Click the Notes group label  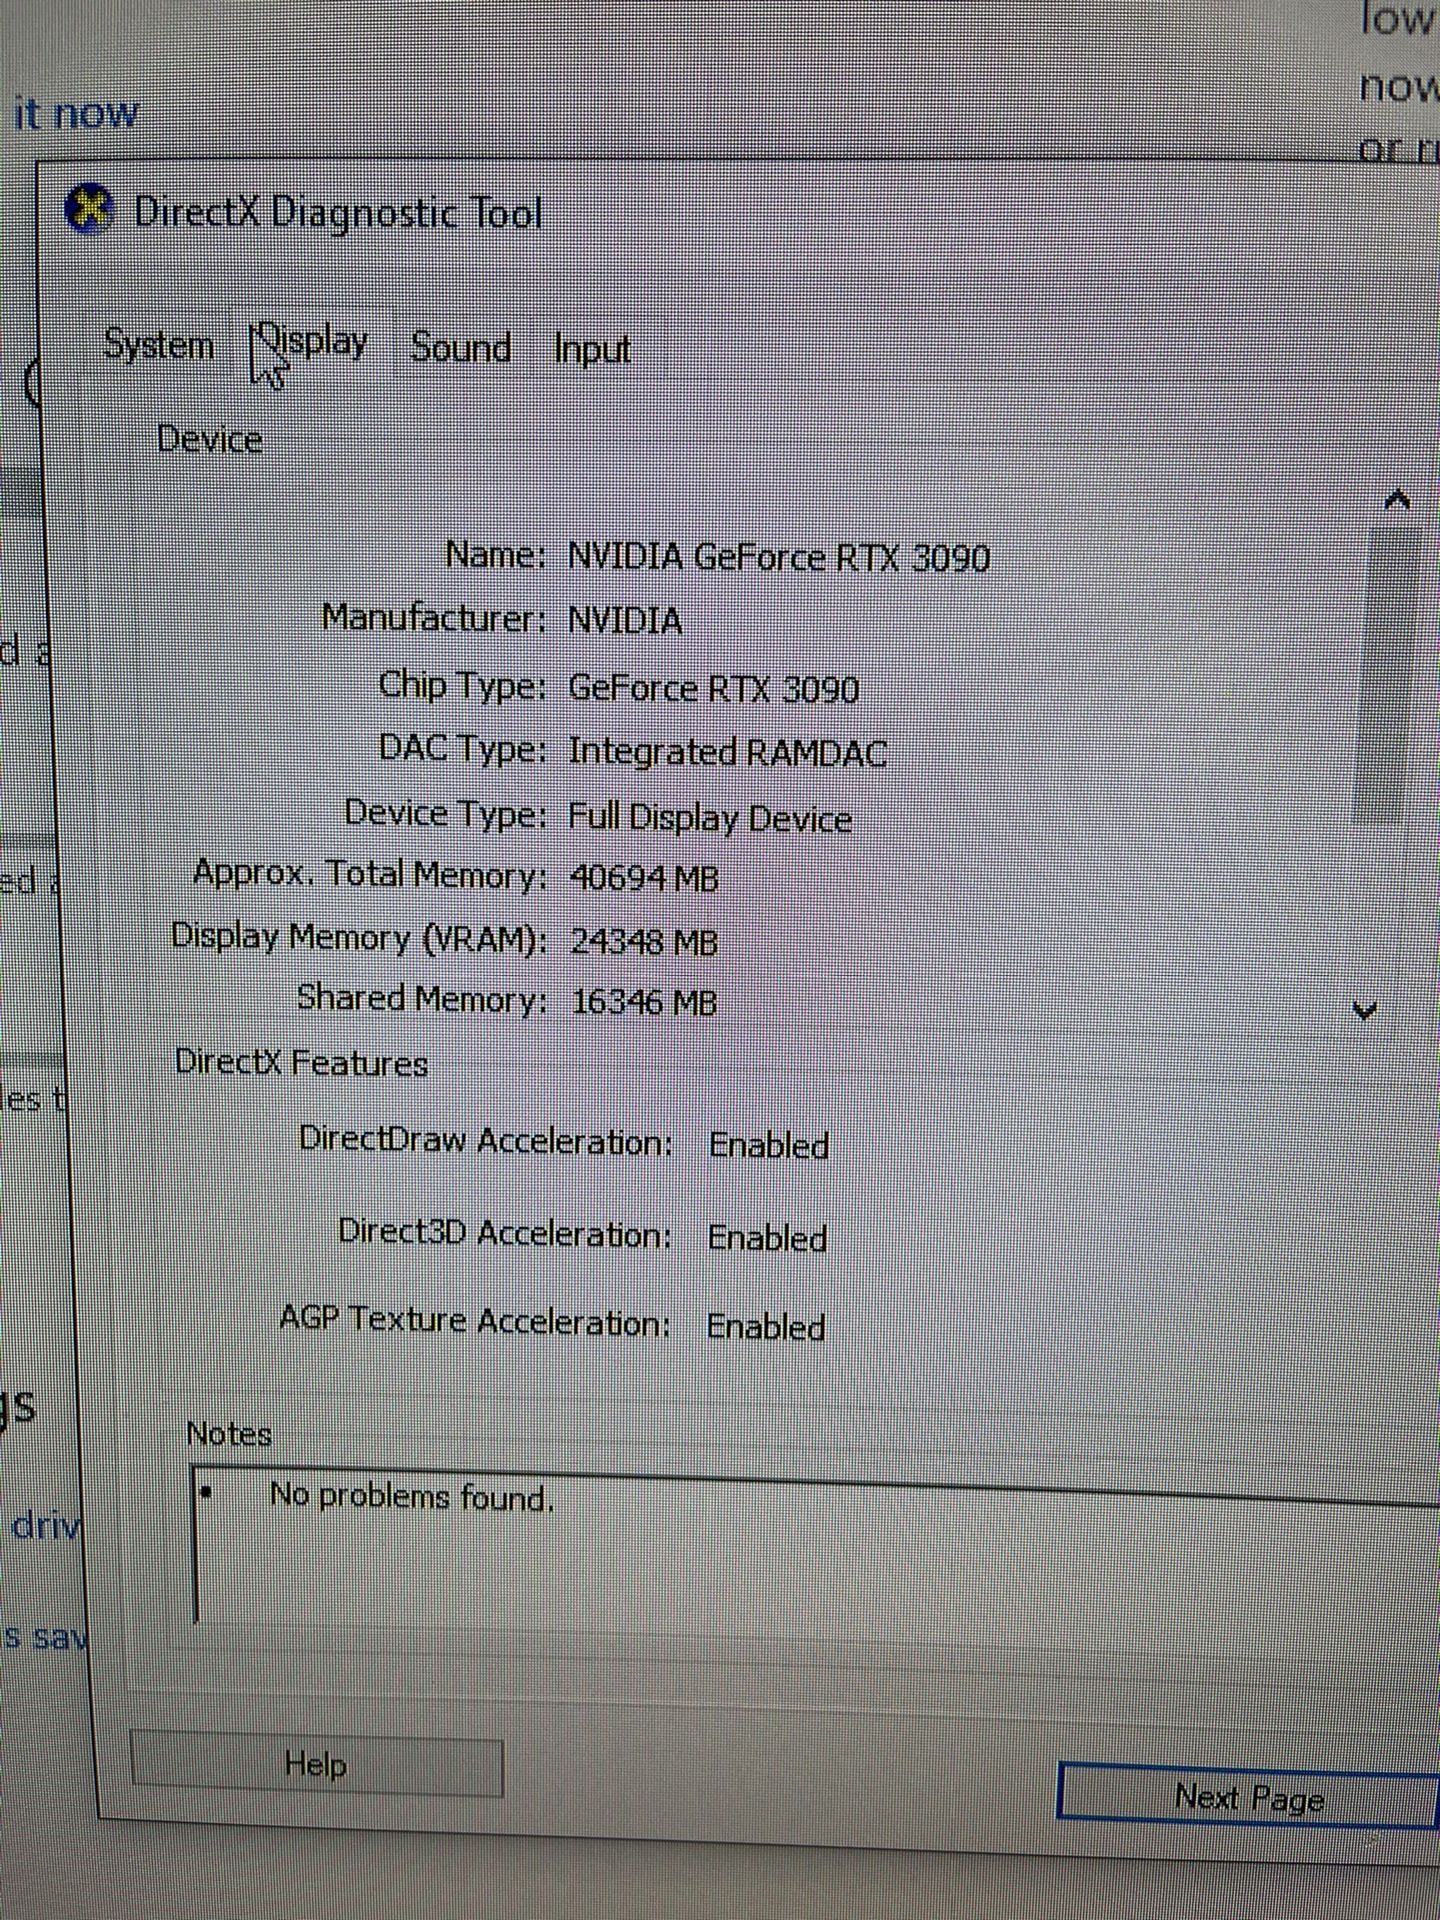click(x=229, y=1435)
